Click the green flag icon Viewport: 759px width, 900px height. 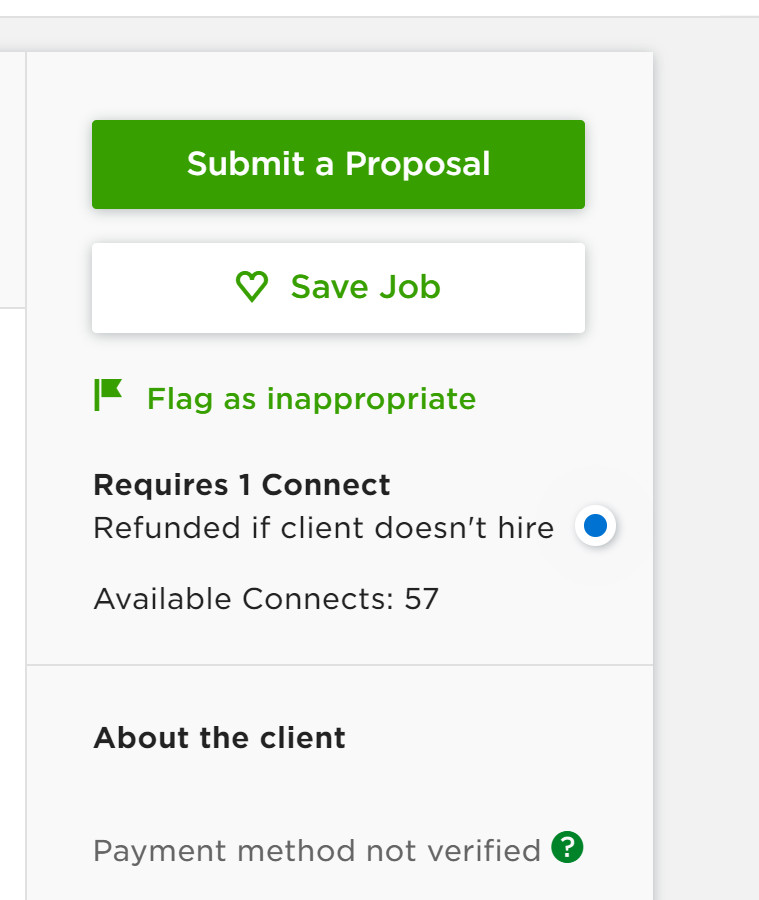[108, 395]
